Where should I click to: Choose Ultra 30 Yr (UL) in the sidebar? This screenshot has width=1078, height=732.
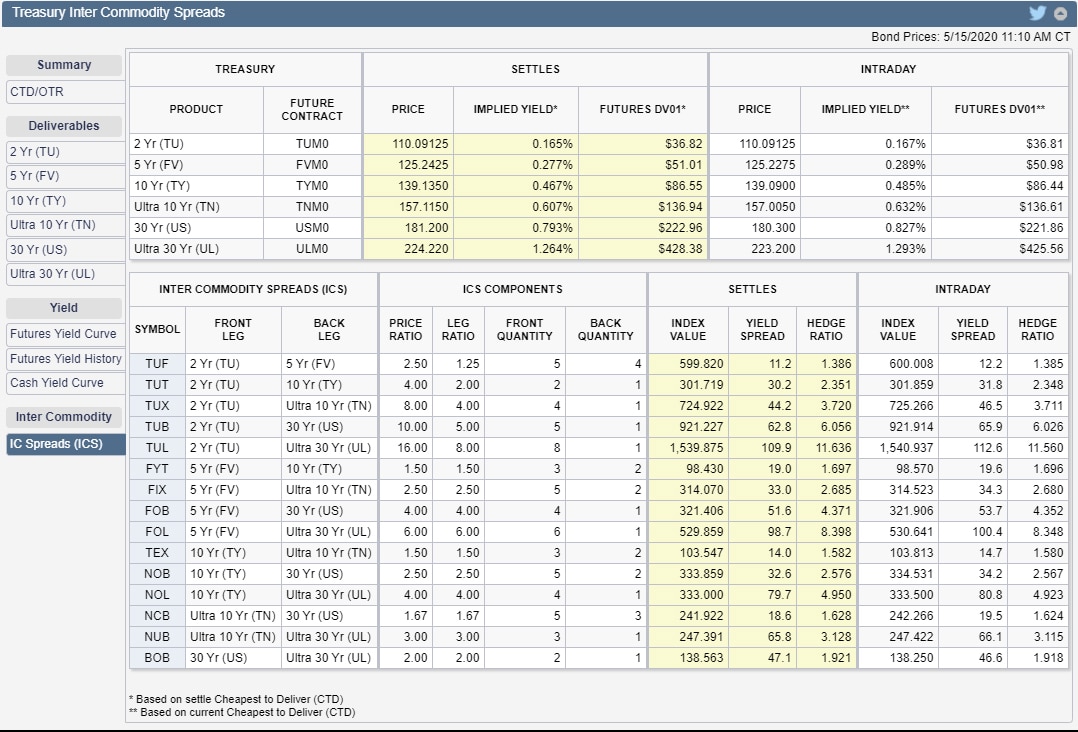click(x=65, y=274)
